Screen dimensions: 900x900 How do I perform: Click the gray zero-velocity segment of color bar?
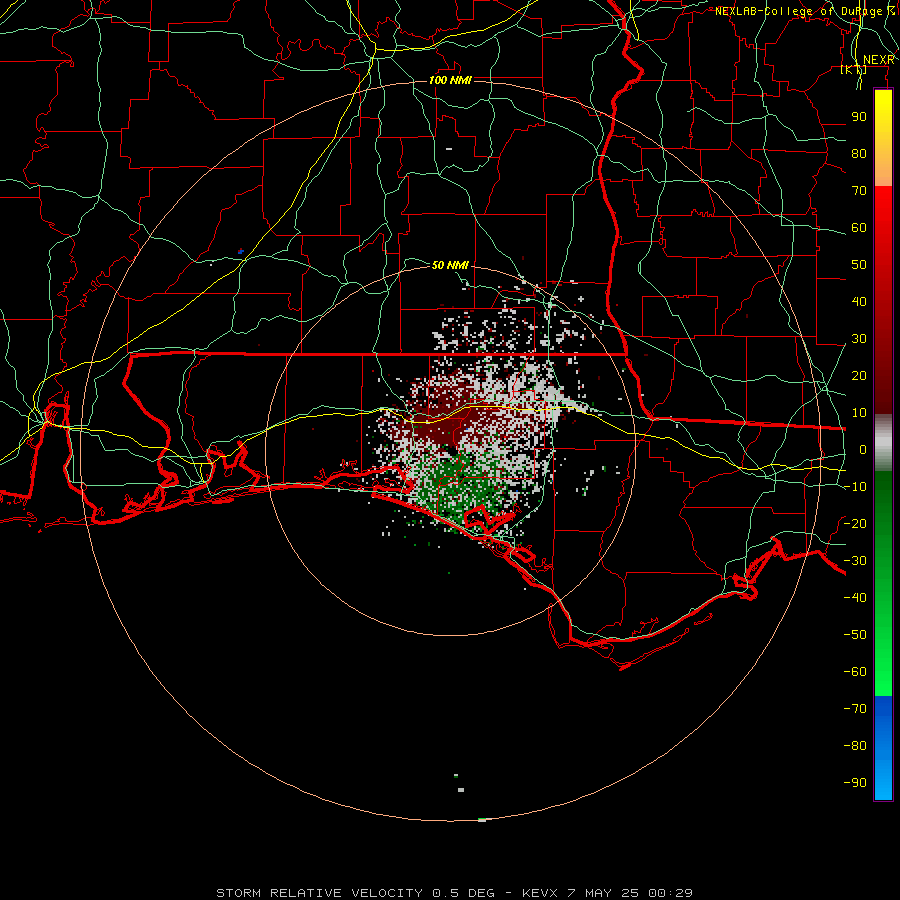tap(883, 443)
